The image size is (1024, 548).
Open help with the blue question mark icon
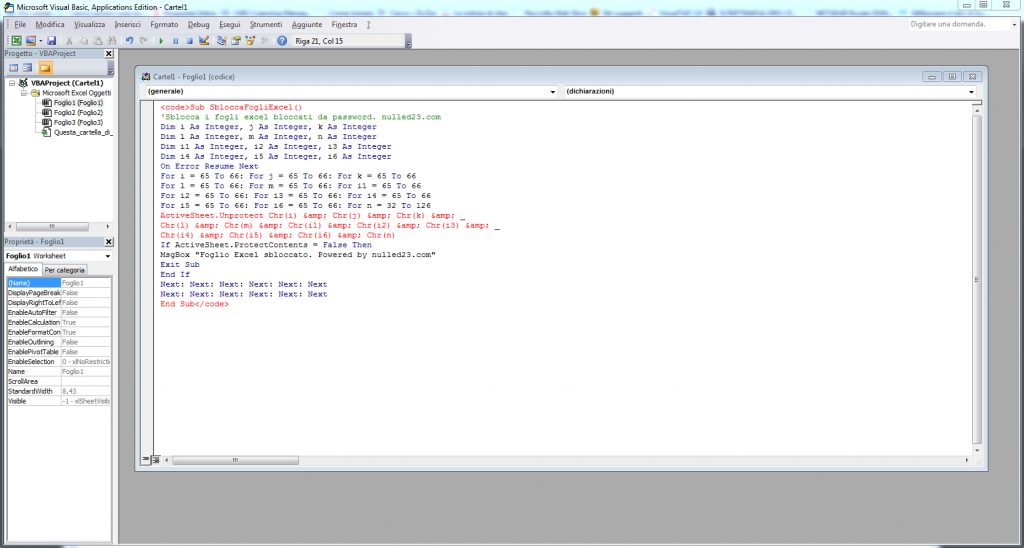(283, 41)
